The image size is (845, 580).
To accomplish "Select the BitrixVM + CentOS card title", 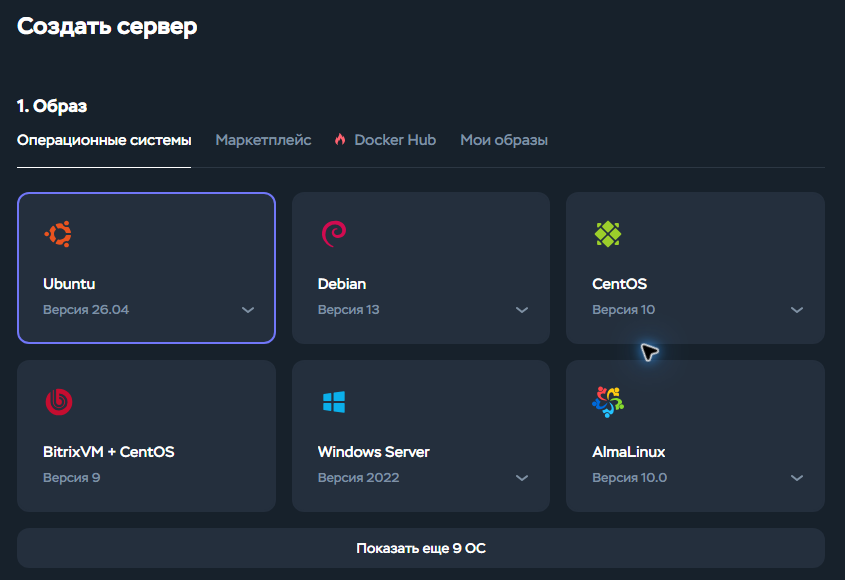I will click(x=109, y=452).
